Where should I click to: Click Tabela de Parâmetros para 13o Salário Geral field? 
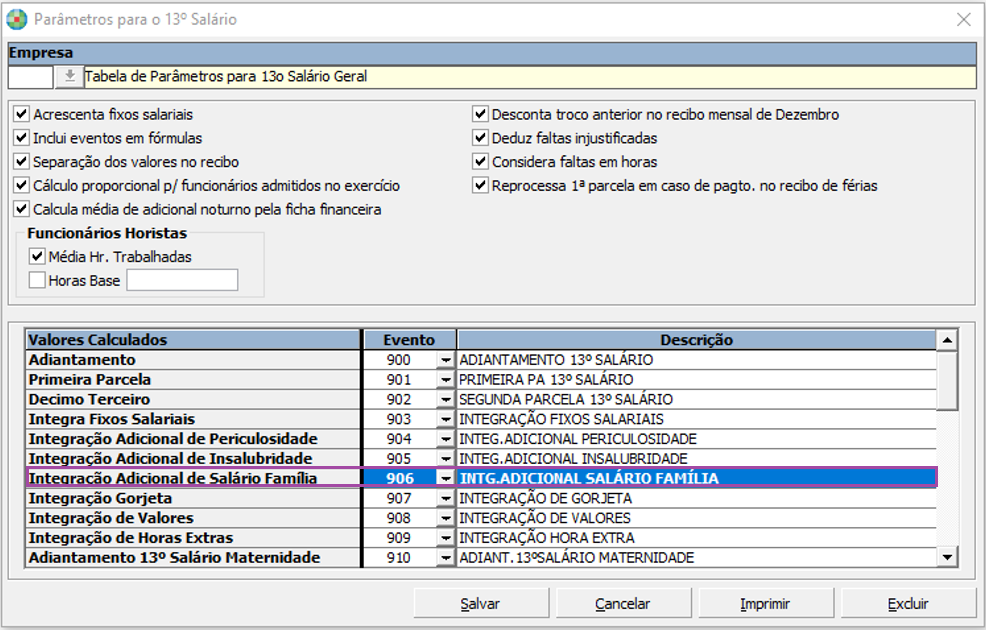point(530,77)
